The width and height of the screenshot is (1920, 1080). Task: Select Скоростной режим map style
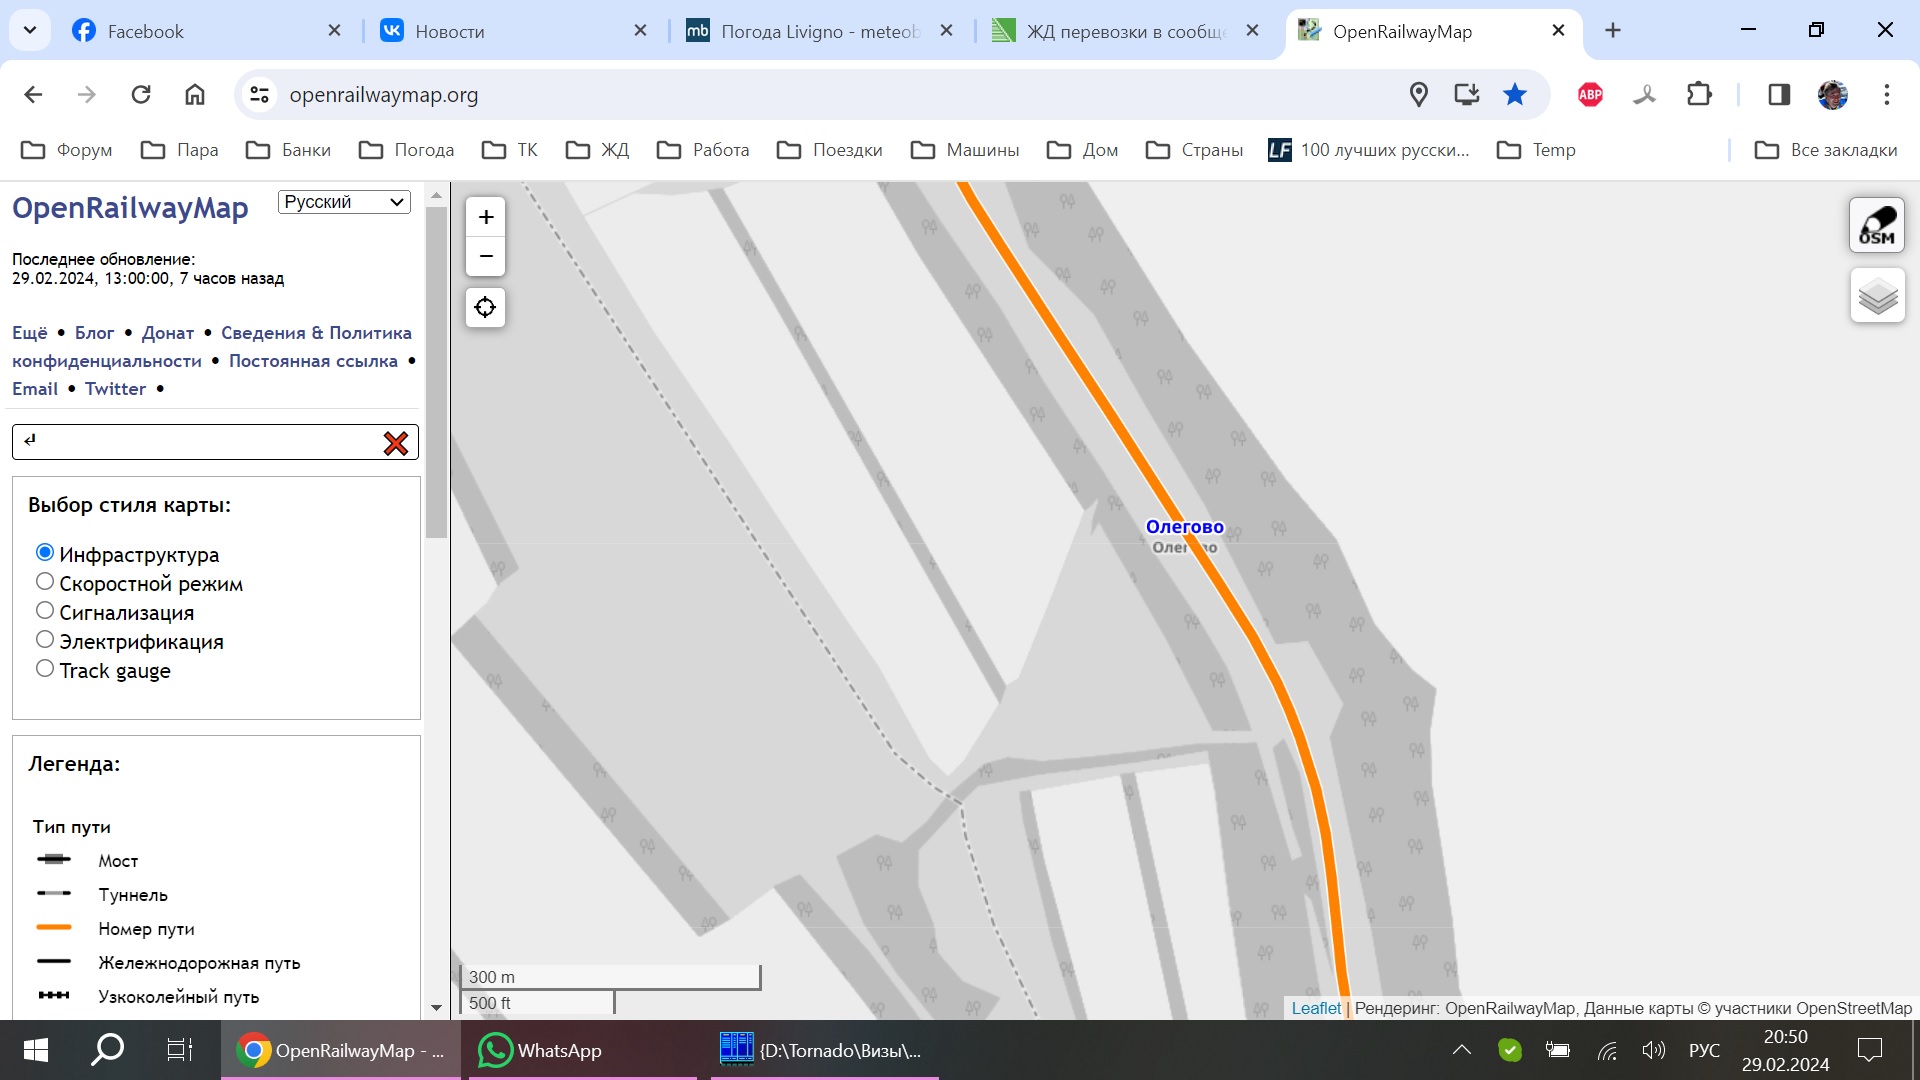(x=45, y=582)
